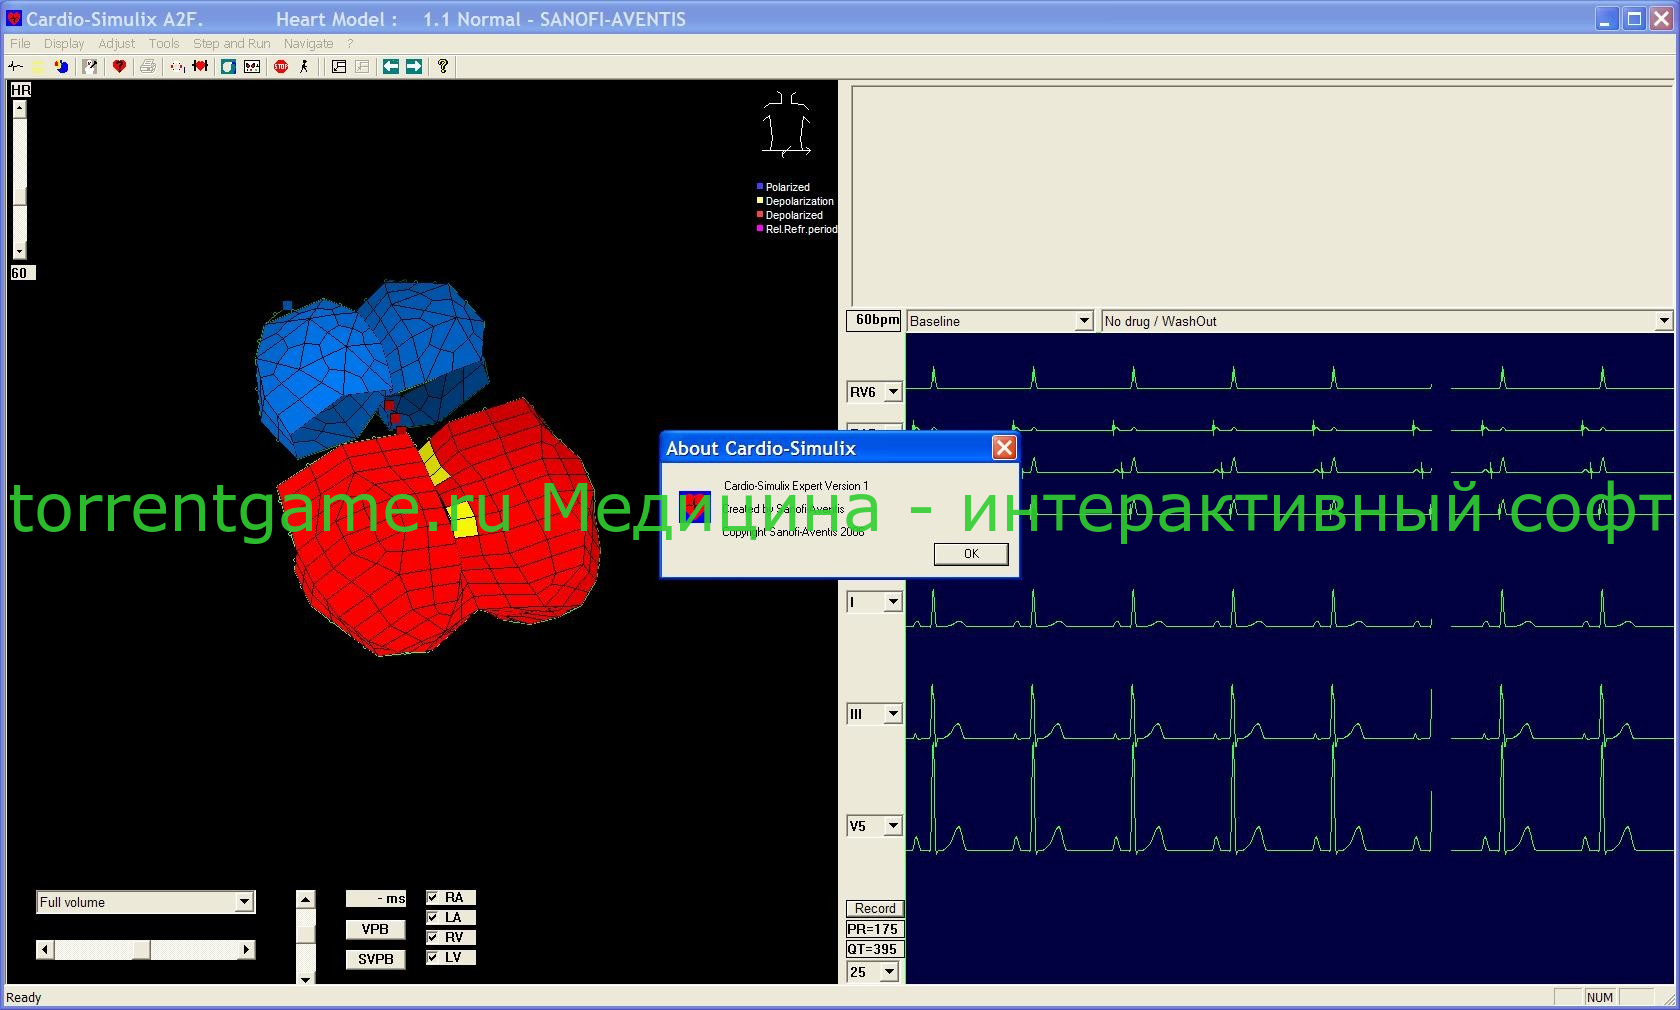Image resolution: width=1680 pixels, height=1010 pixels.
Task: Click the walking man step icon
Action: [304, 67]
